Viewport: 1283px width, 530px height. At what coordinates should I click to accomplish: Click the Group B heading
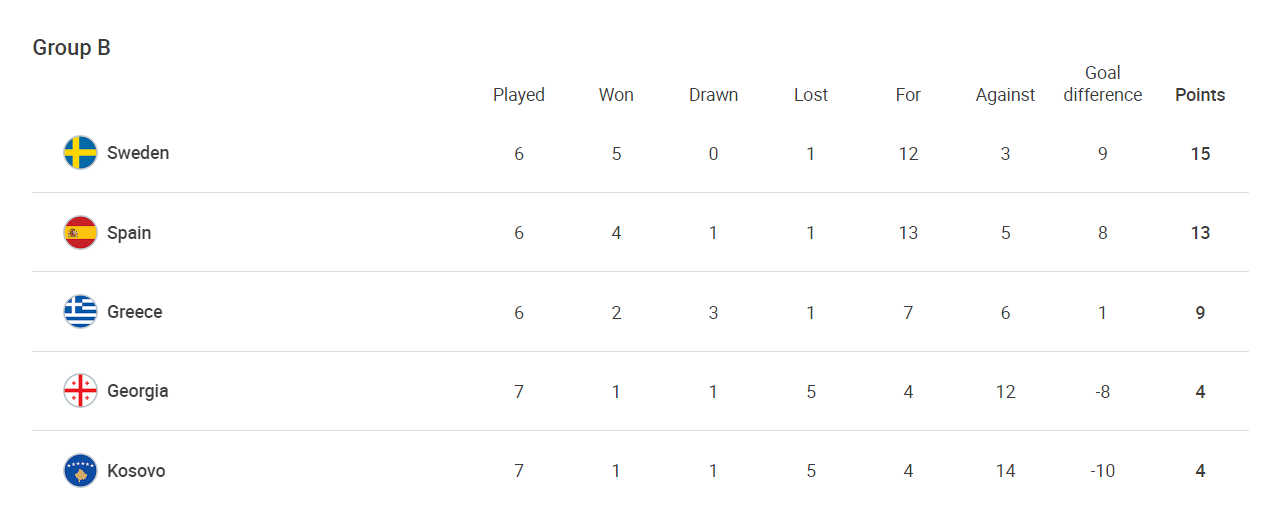coord(72,47)
